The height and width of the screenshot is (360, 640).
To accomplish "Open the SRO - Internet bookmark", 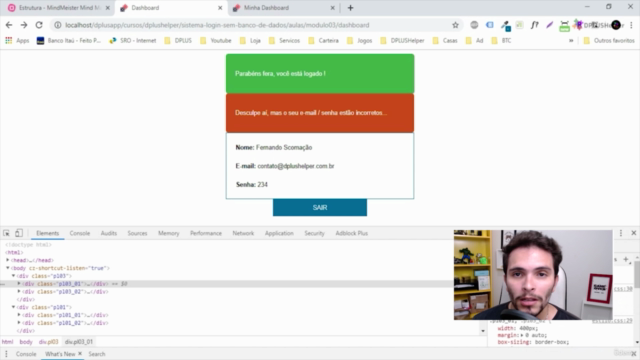I will coord(133,40).
